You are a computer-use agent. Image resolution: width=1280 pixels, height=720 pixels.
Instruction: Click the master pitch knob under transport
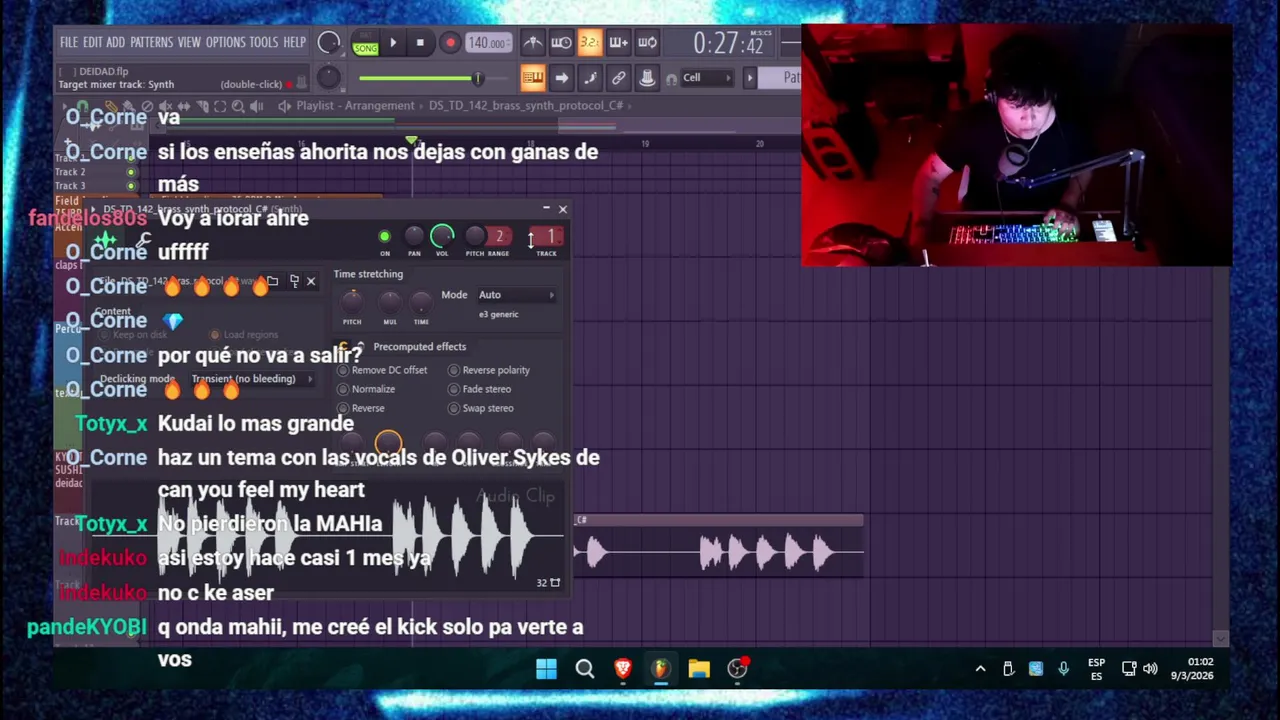(x=328, y=78)
